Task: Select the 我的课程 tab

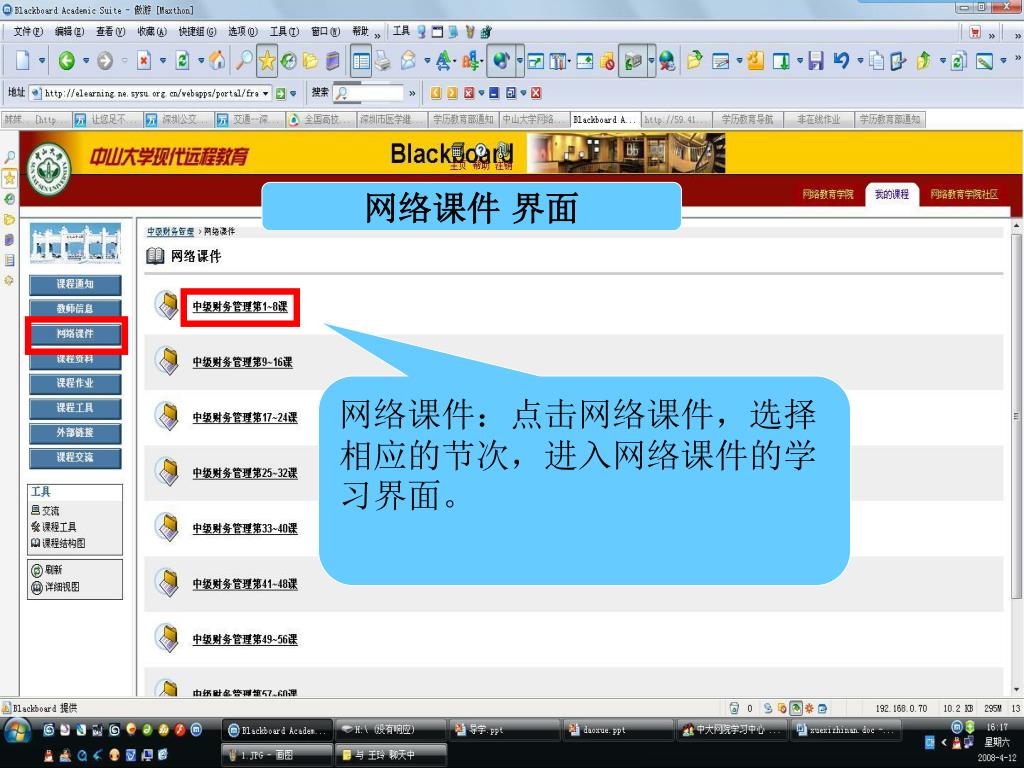Action: click(x=892, y=194)
